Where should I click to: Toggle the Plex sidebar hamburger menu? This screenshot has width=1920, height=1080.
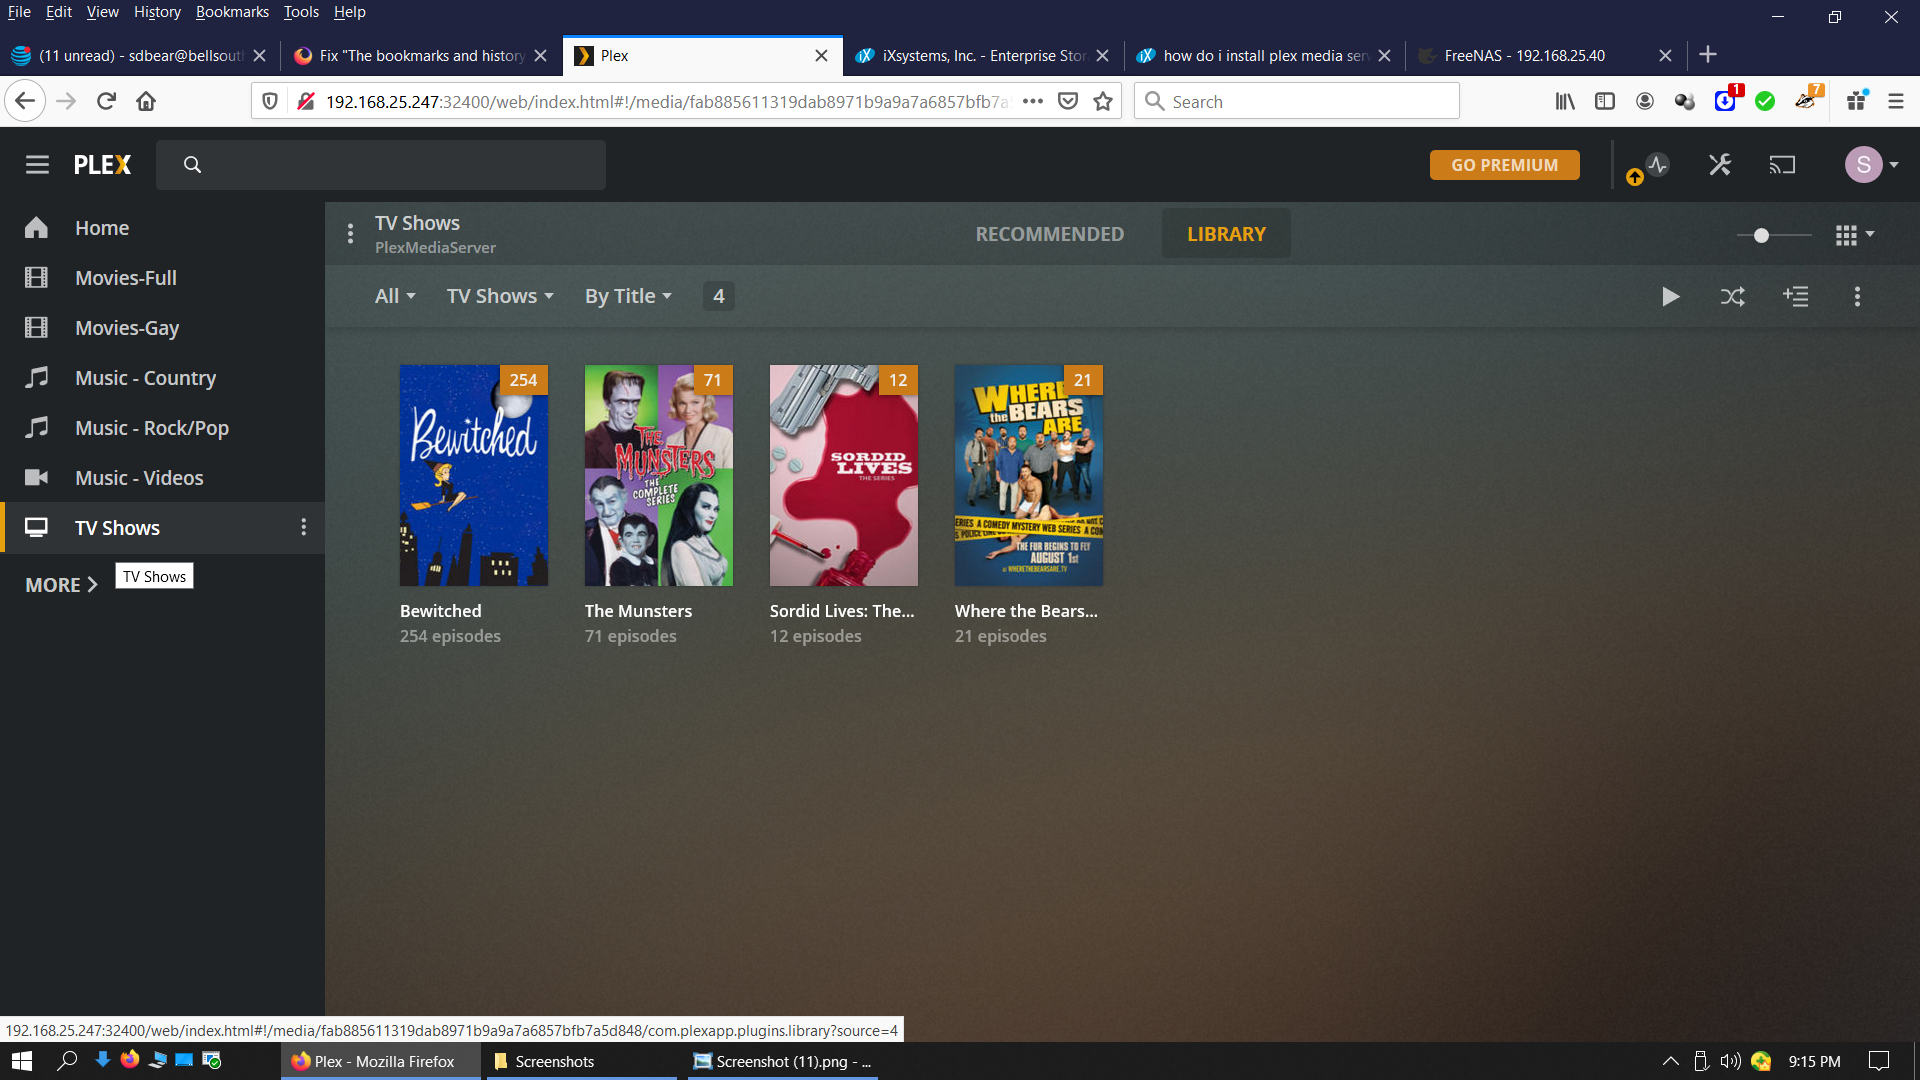[x=37, y=165]
